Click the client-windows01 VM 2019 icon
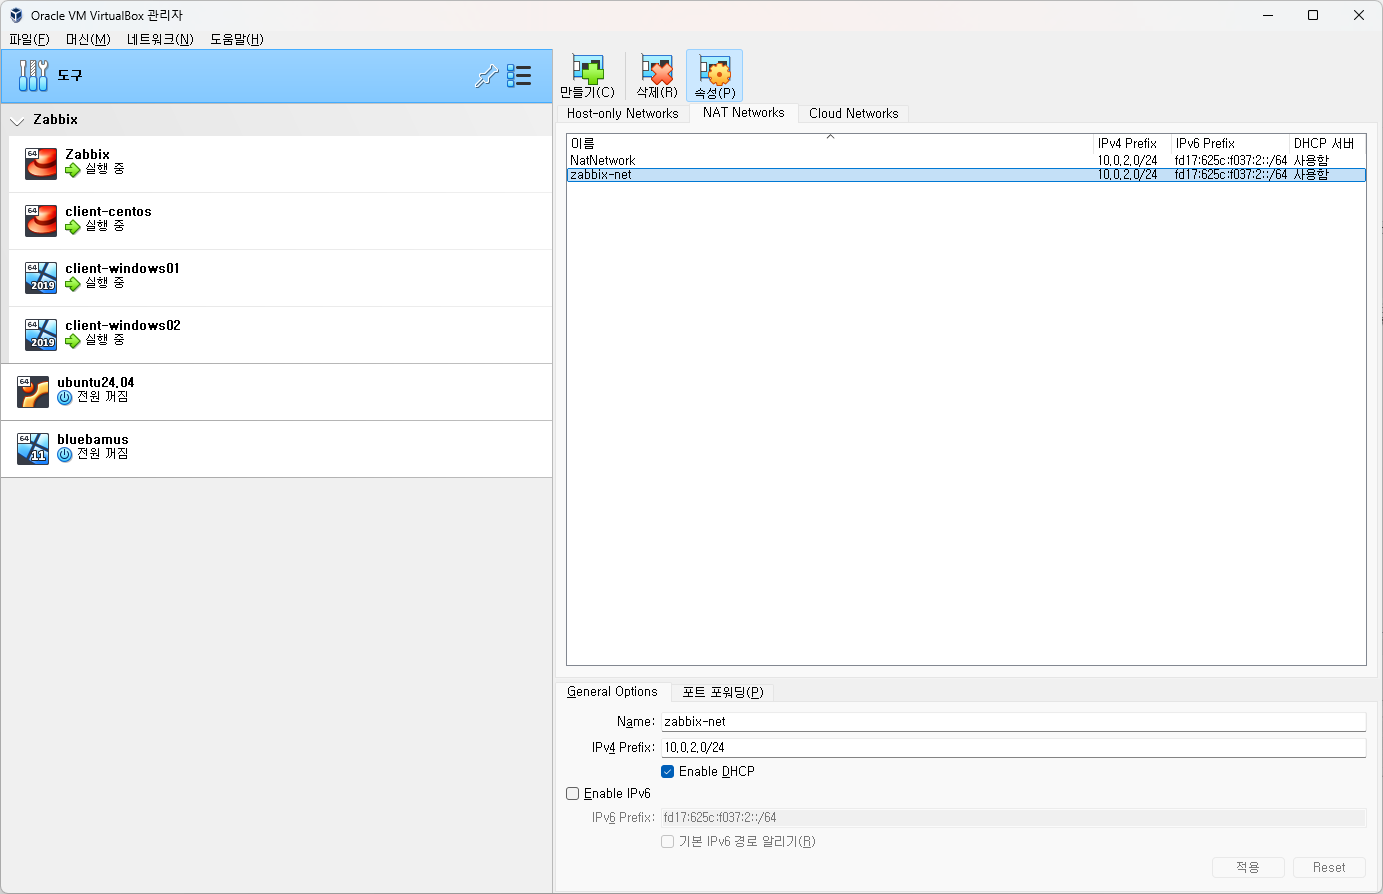 click(x=41, y=277)
